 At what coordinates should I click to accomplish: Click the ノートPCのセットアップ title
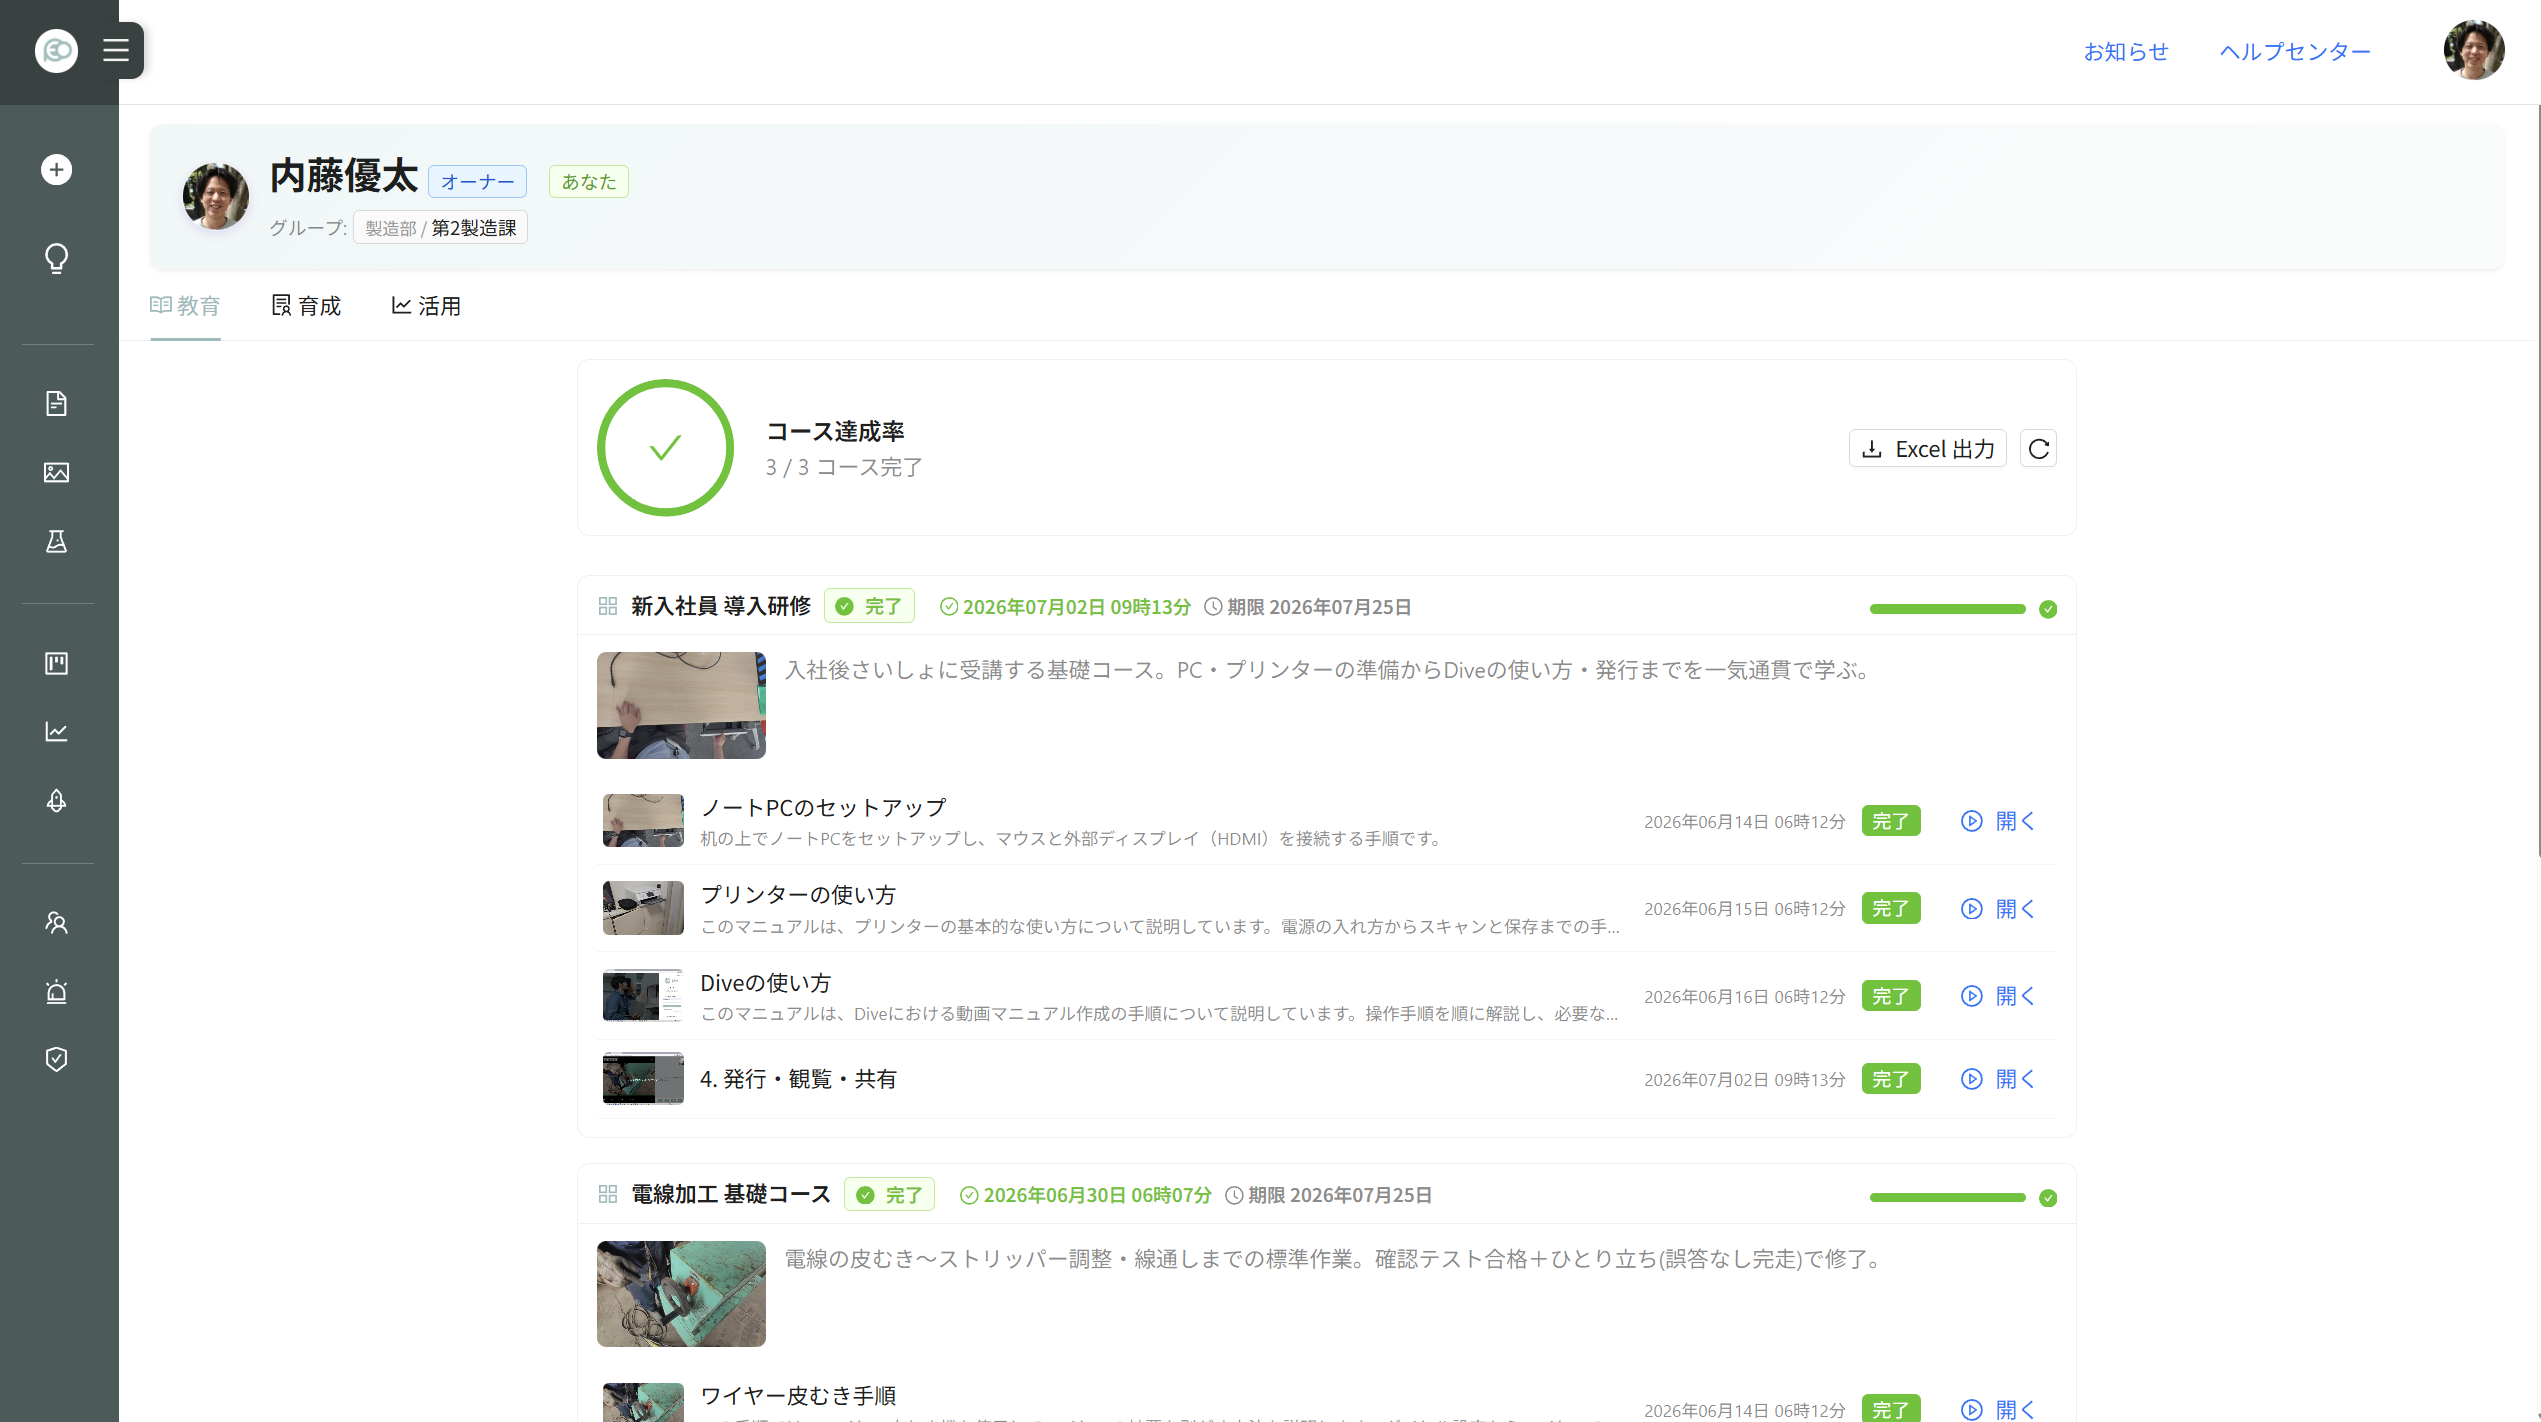(823, 807)
